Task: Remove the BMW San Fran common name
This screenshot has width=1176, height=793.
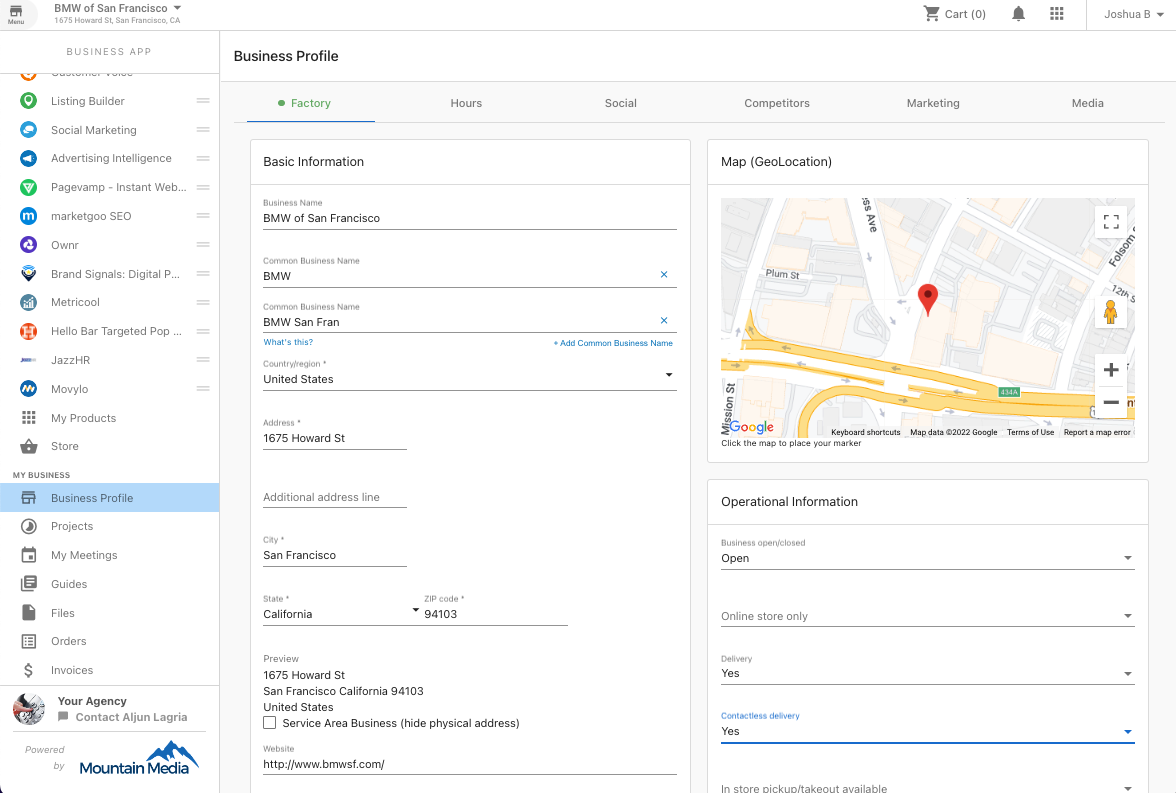Action: [x=664, y=320]
